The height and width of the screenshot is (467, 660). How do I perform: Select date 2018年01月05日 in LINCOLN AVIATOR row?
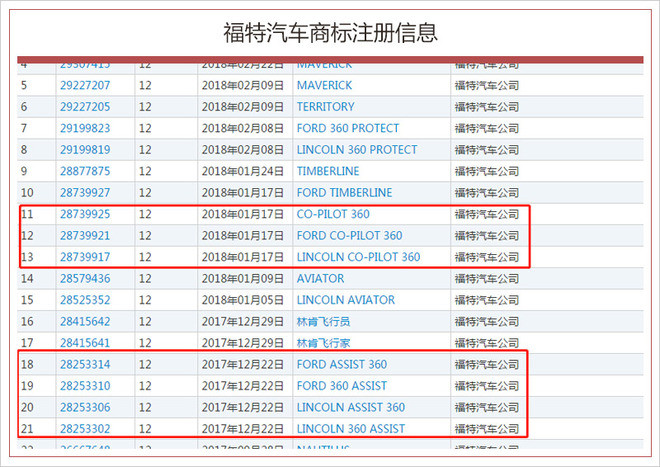click(x=242, y=300)
